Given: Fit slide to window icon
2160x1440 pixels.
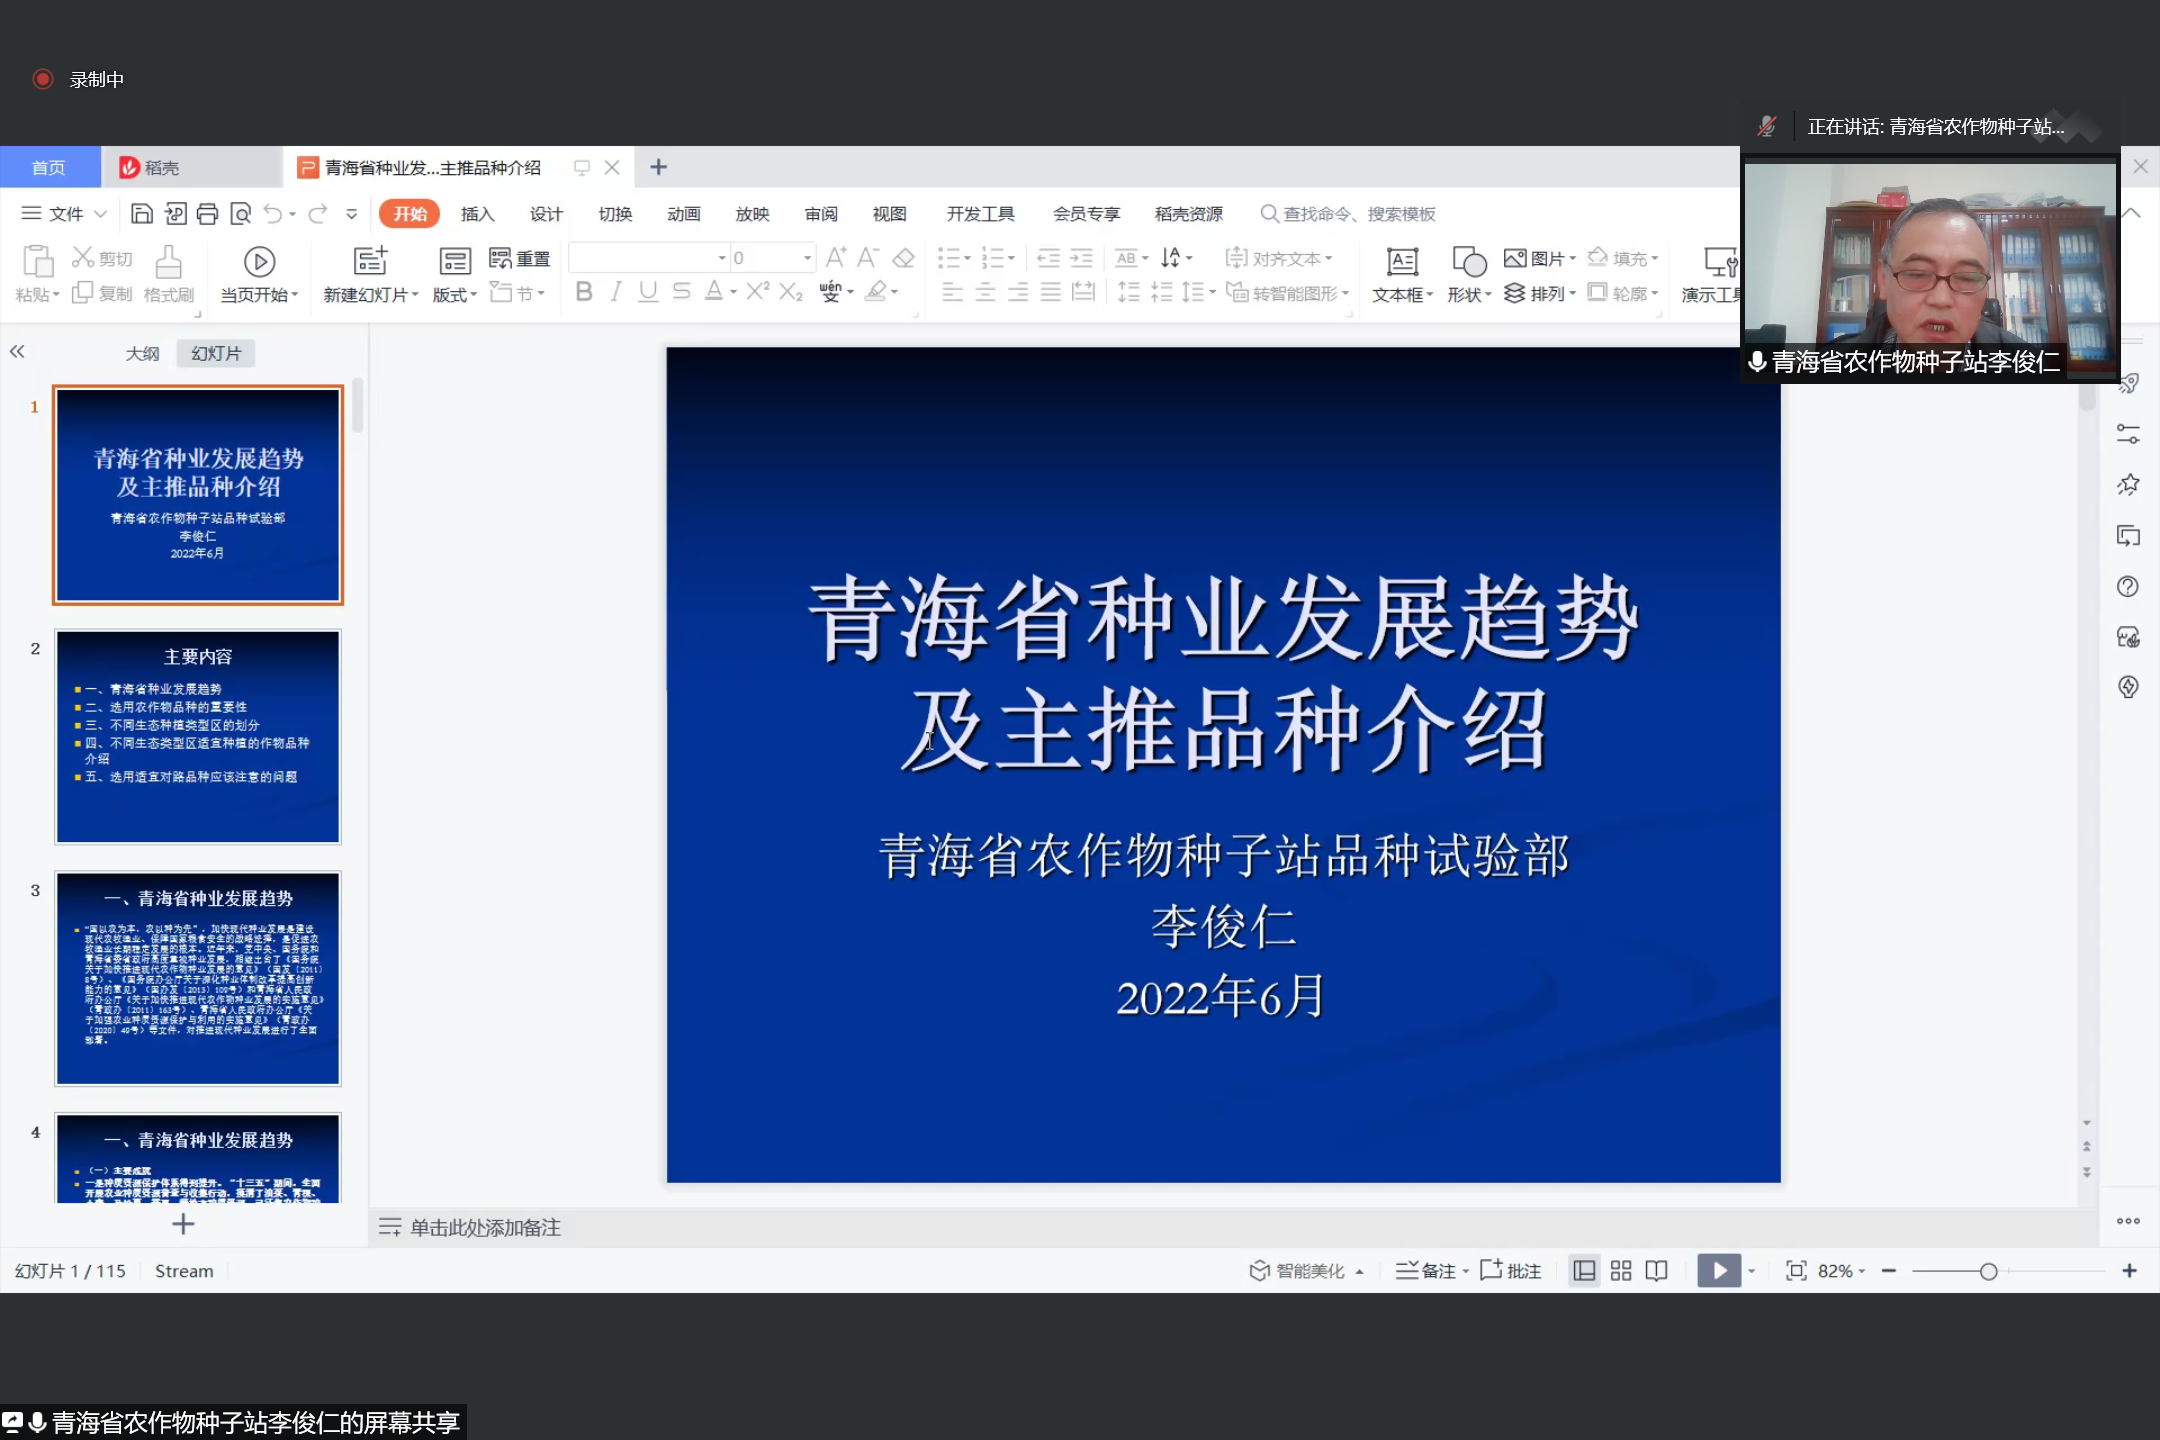Looking at the screenshot, I should 1796,1270.
